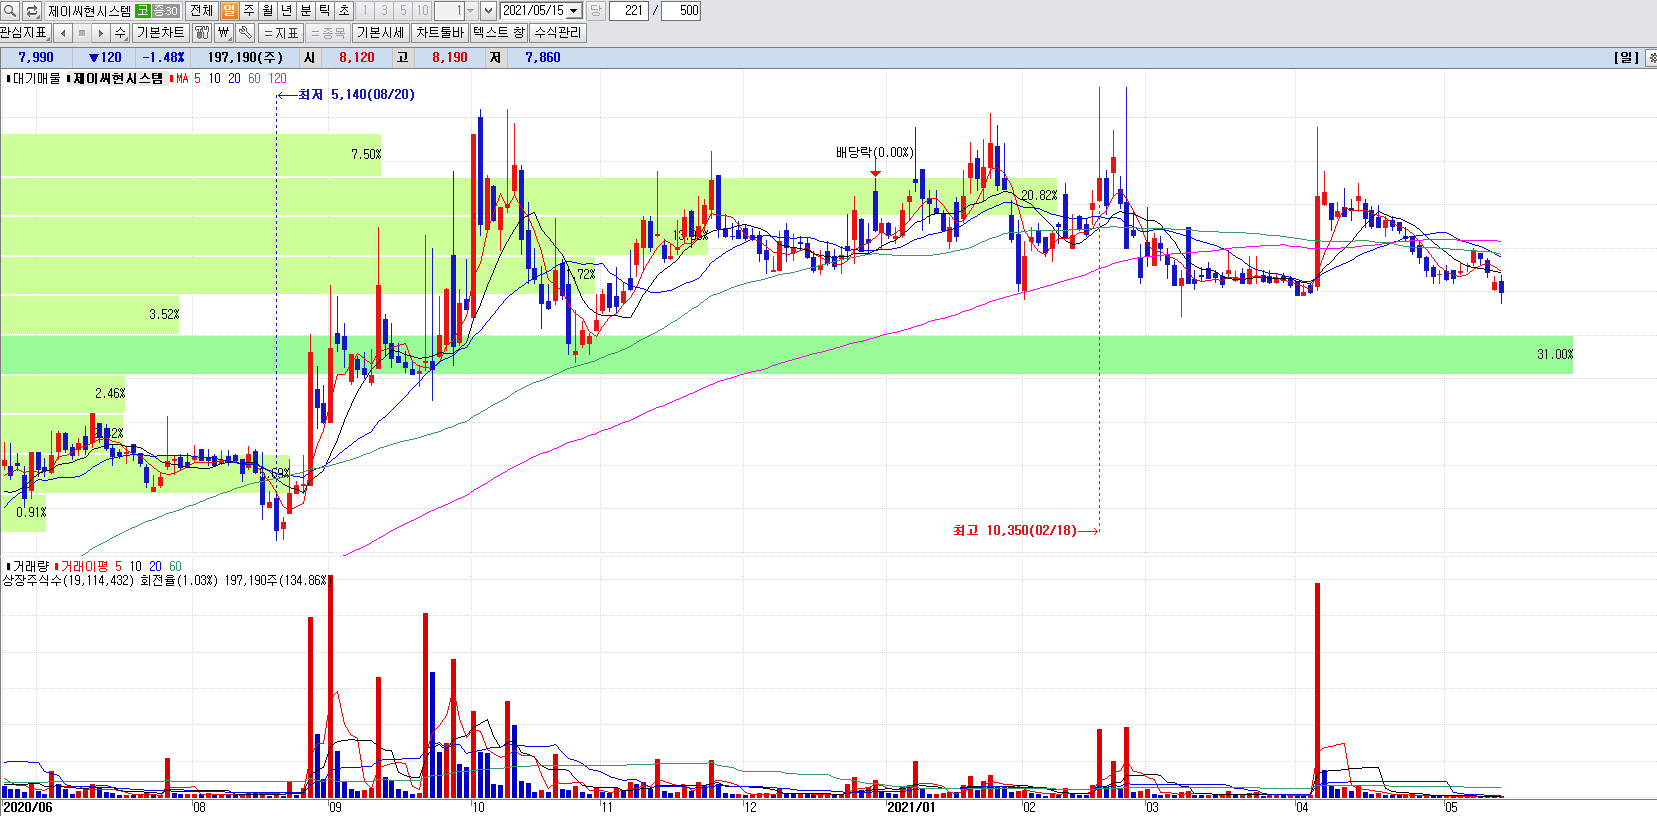Screen dimensions: 1657x816
Task: Select interval preset 1
Action: click(x=365, y=10)
